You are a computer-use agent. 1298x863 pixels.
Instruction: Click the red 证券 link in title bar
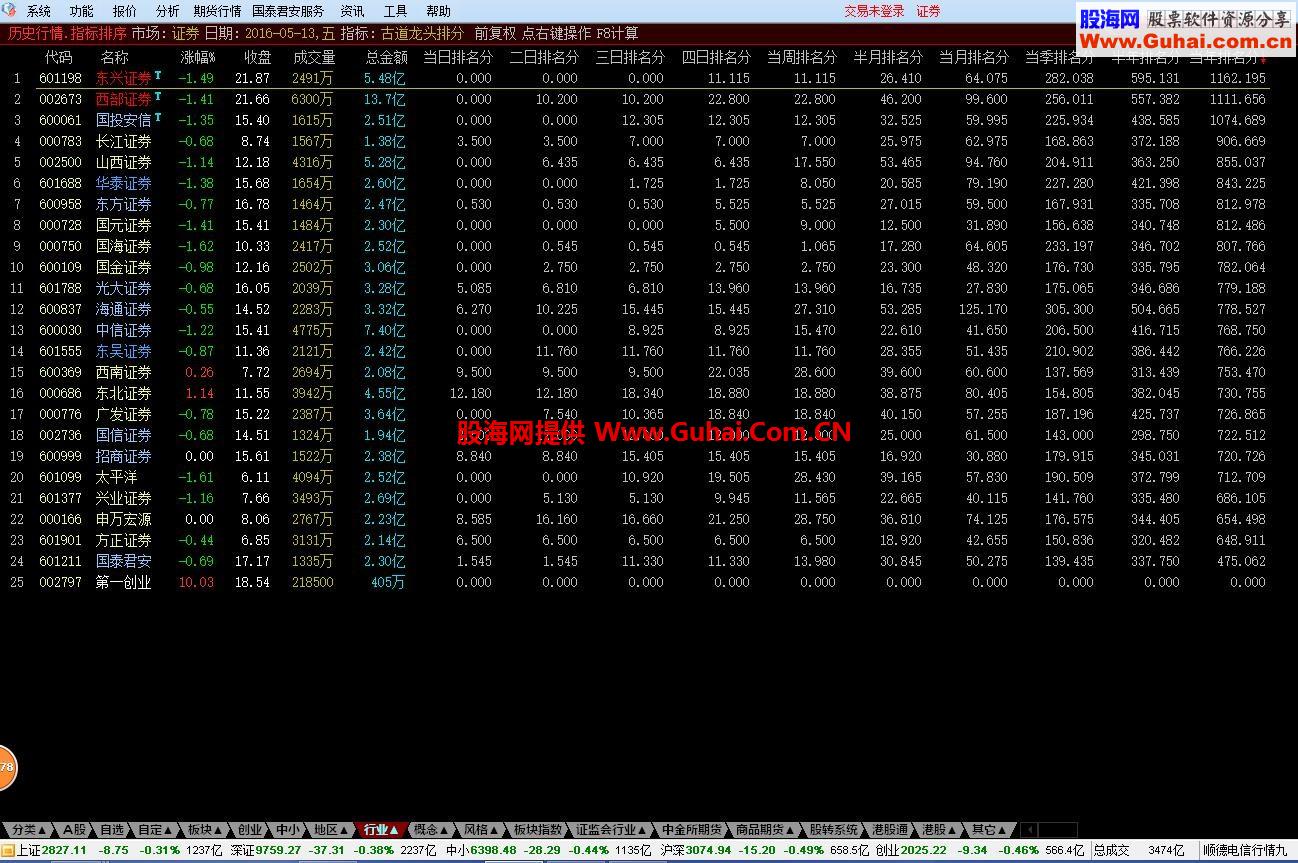tap(929, 11)
